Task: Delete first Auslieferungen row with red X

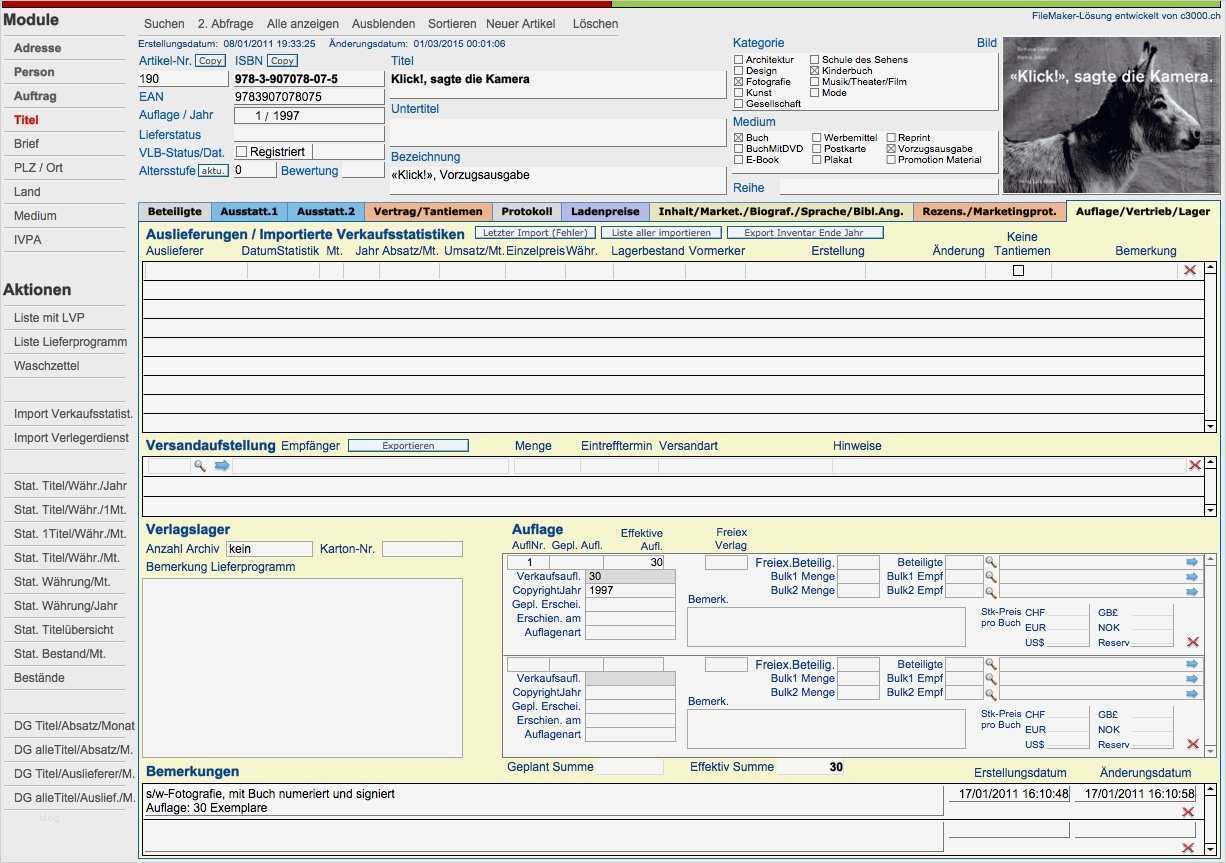Action: tap(1189, 270)
